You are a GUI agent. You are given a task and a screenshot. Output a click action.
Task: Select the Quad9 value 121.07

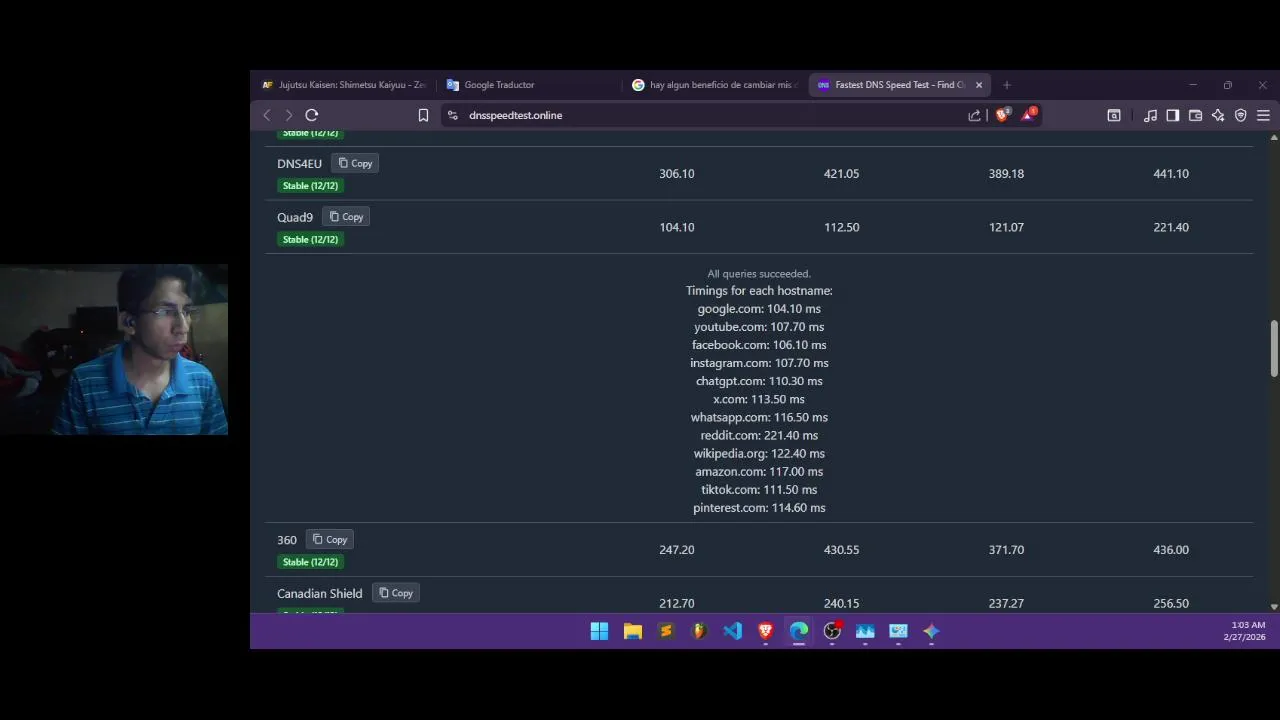tap(1006, 227)
